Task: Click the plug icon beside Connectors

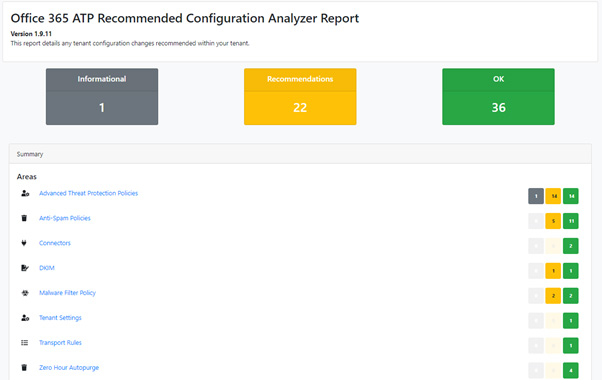Action: pyautogui.click(x=24, y=243)
